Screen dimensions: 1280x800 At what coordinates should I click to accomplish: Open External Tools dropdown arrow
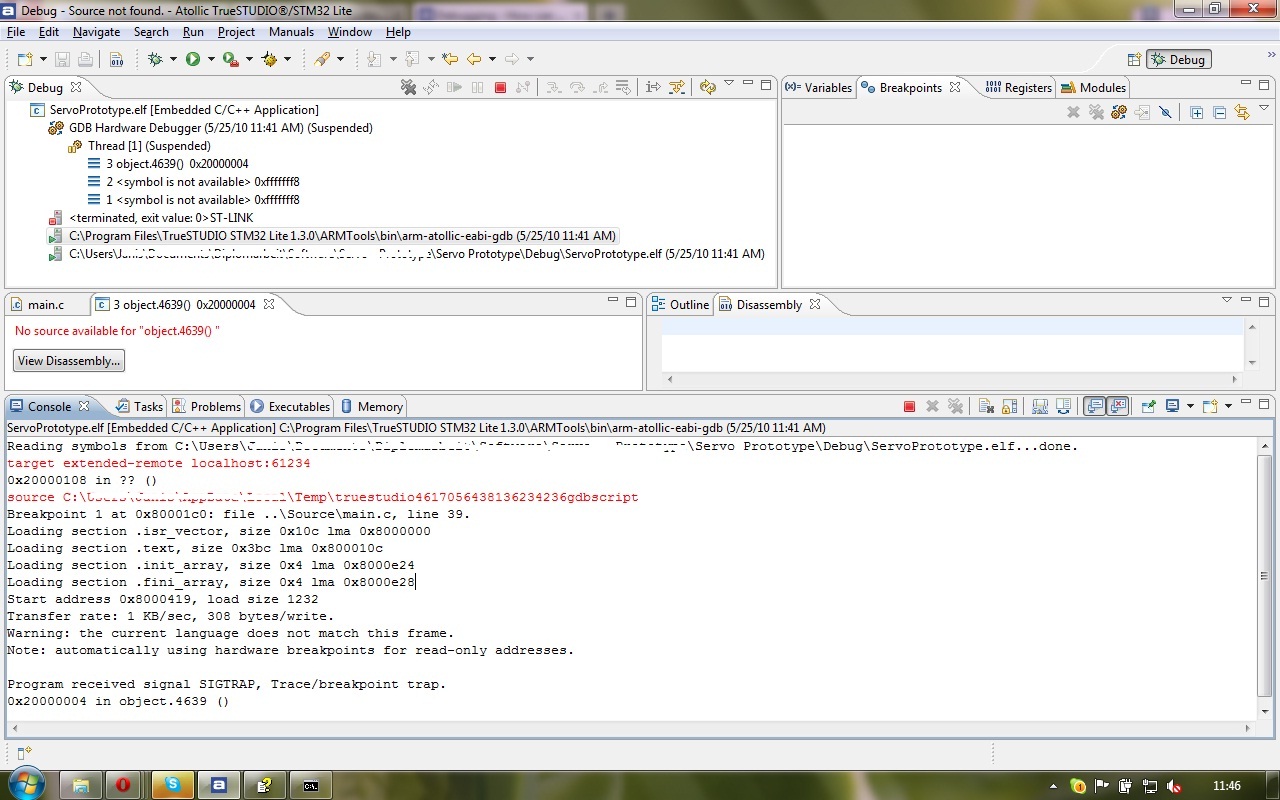pos(249,59)
